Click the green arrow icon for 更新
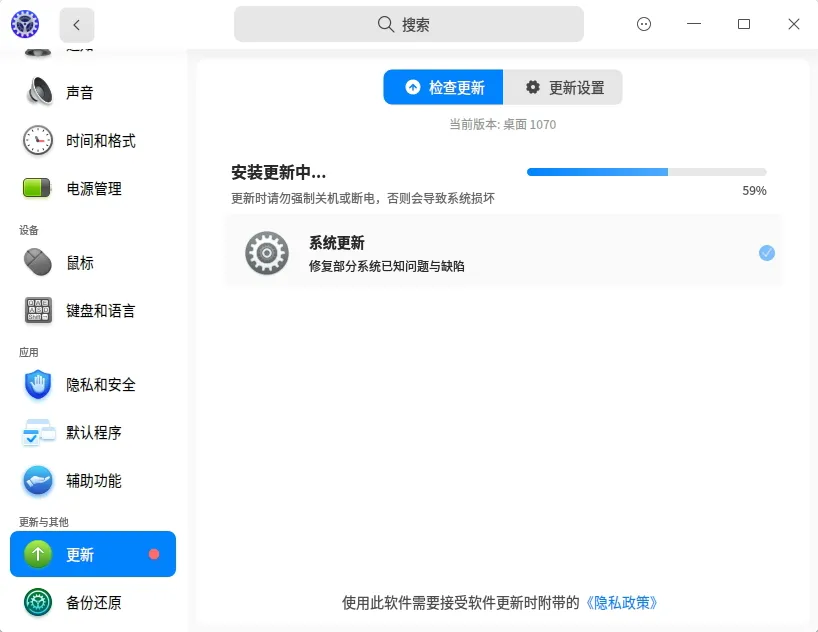 coord(38,554)
